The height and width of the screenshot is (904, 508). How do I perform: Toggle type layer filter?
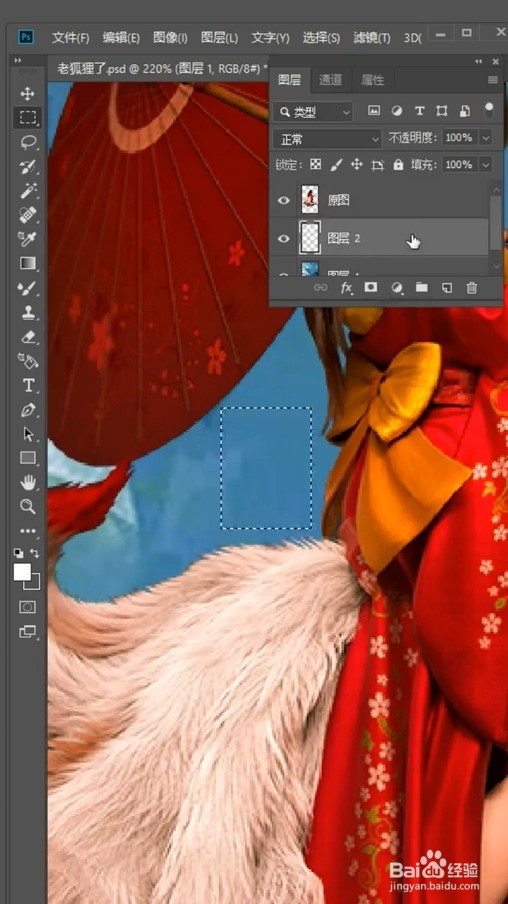point(419,111)
